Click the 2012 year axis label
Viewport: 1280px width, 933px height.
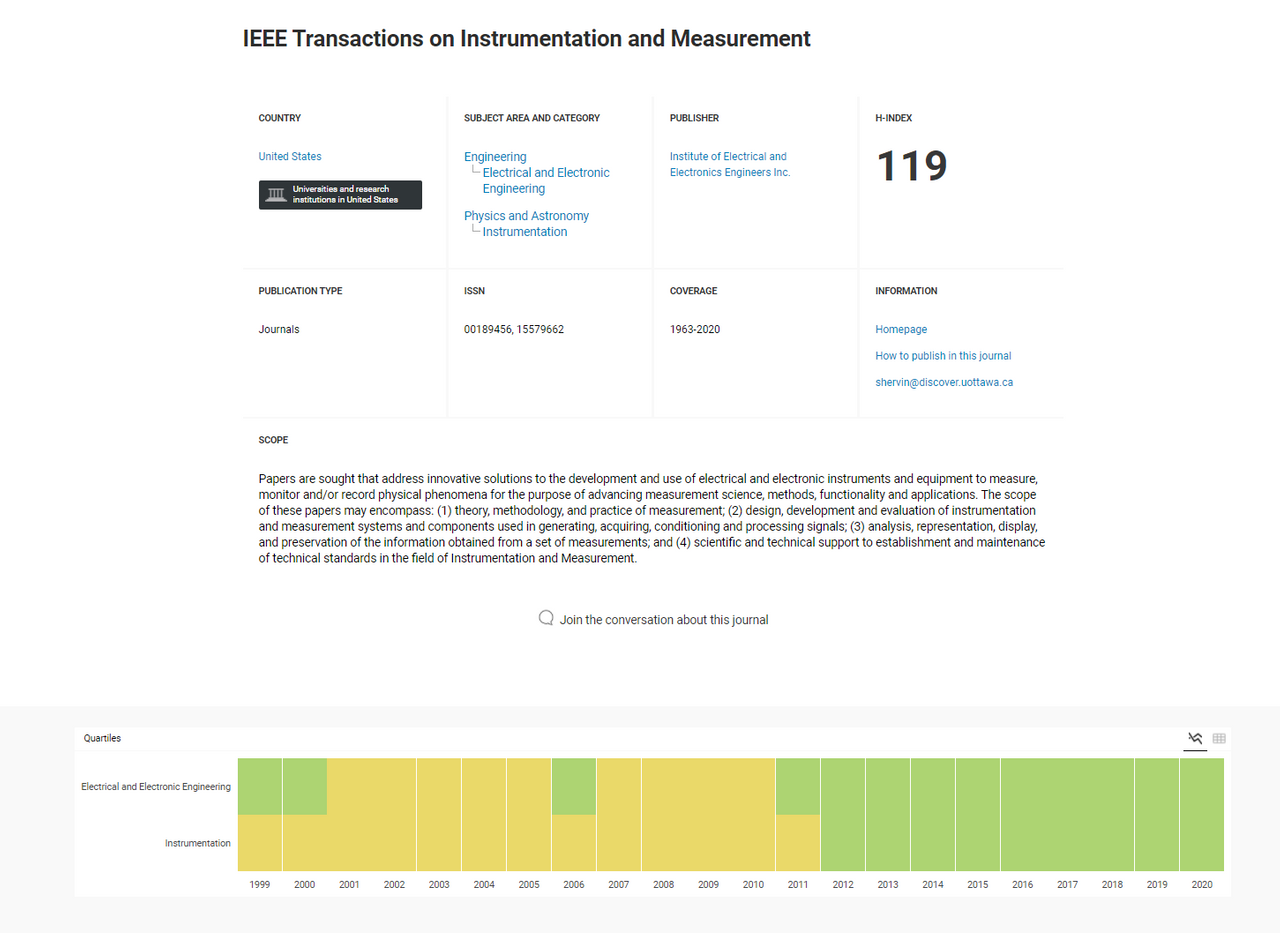843,885
